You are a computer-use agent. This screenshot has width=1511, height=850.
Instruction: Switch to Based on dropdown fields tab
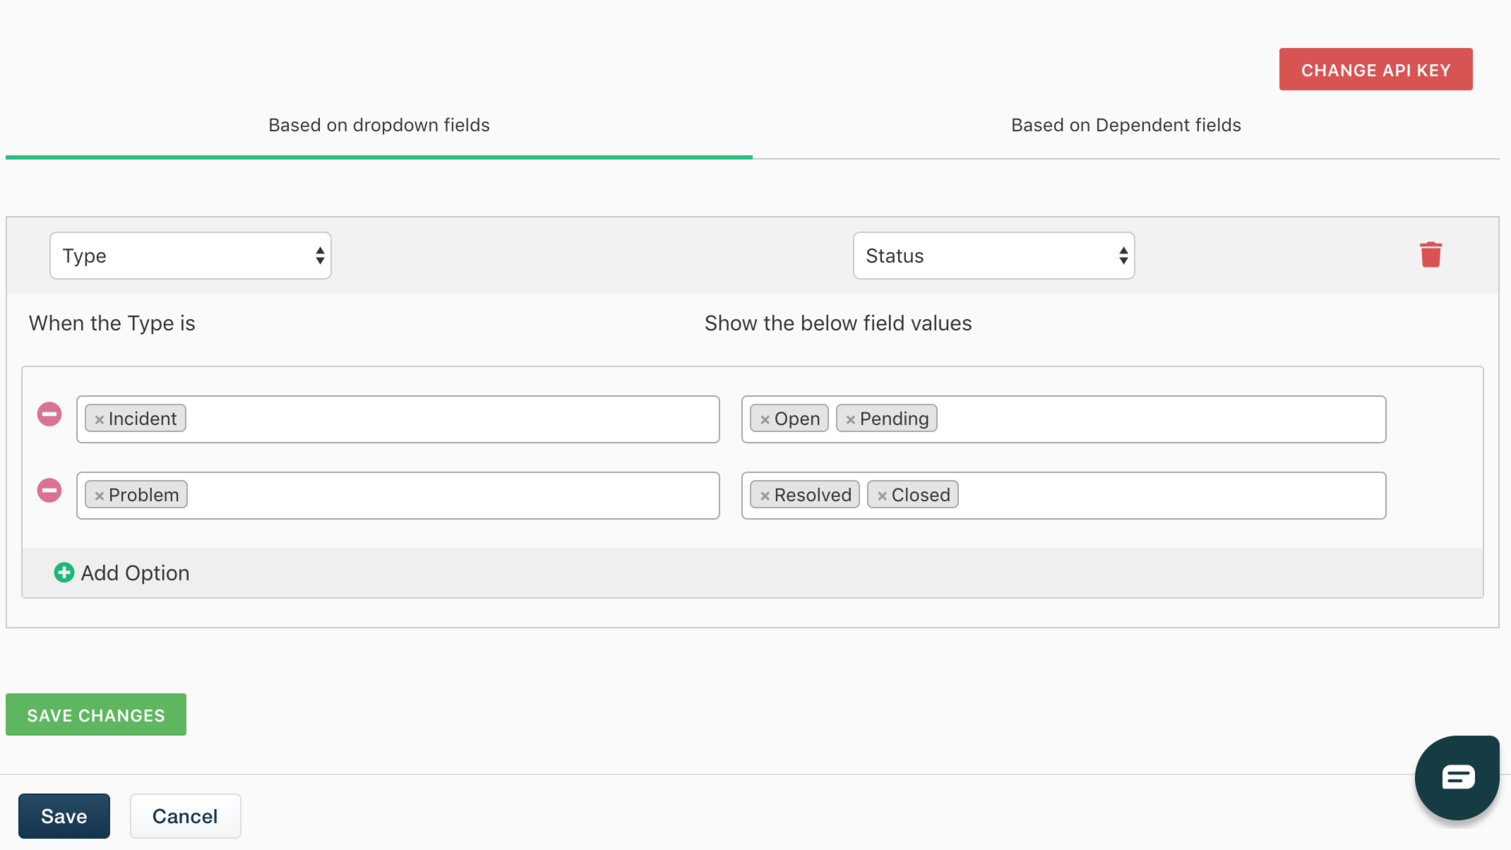click(x=379, y=126)
